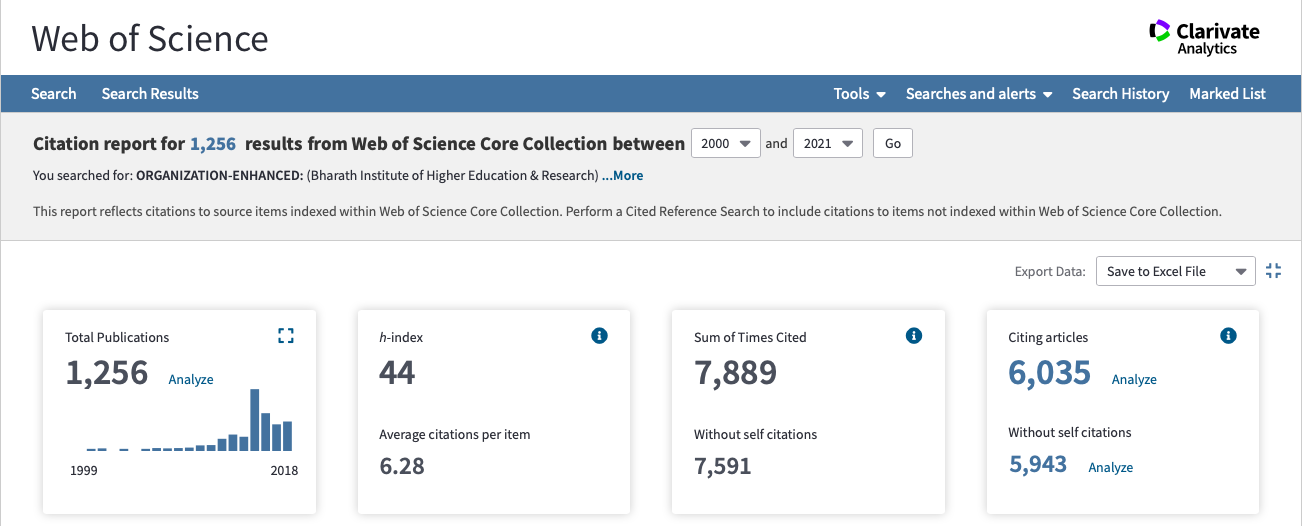The image size is (1302, 526).
Task: Open the Tools menu
Action: coord(859,94)
